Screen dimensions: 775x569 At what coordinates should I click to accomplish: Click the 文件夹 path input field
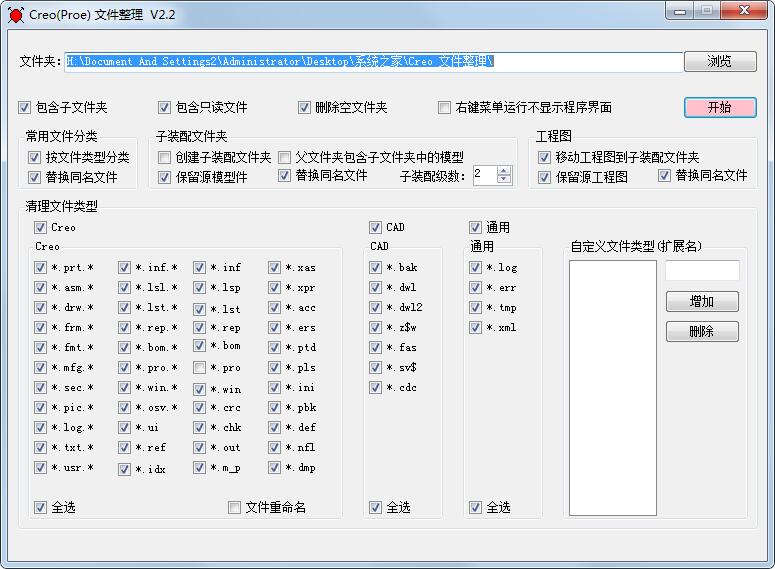point(373,61)
